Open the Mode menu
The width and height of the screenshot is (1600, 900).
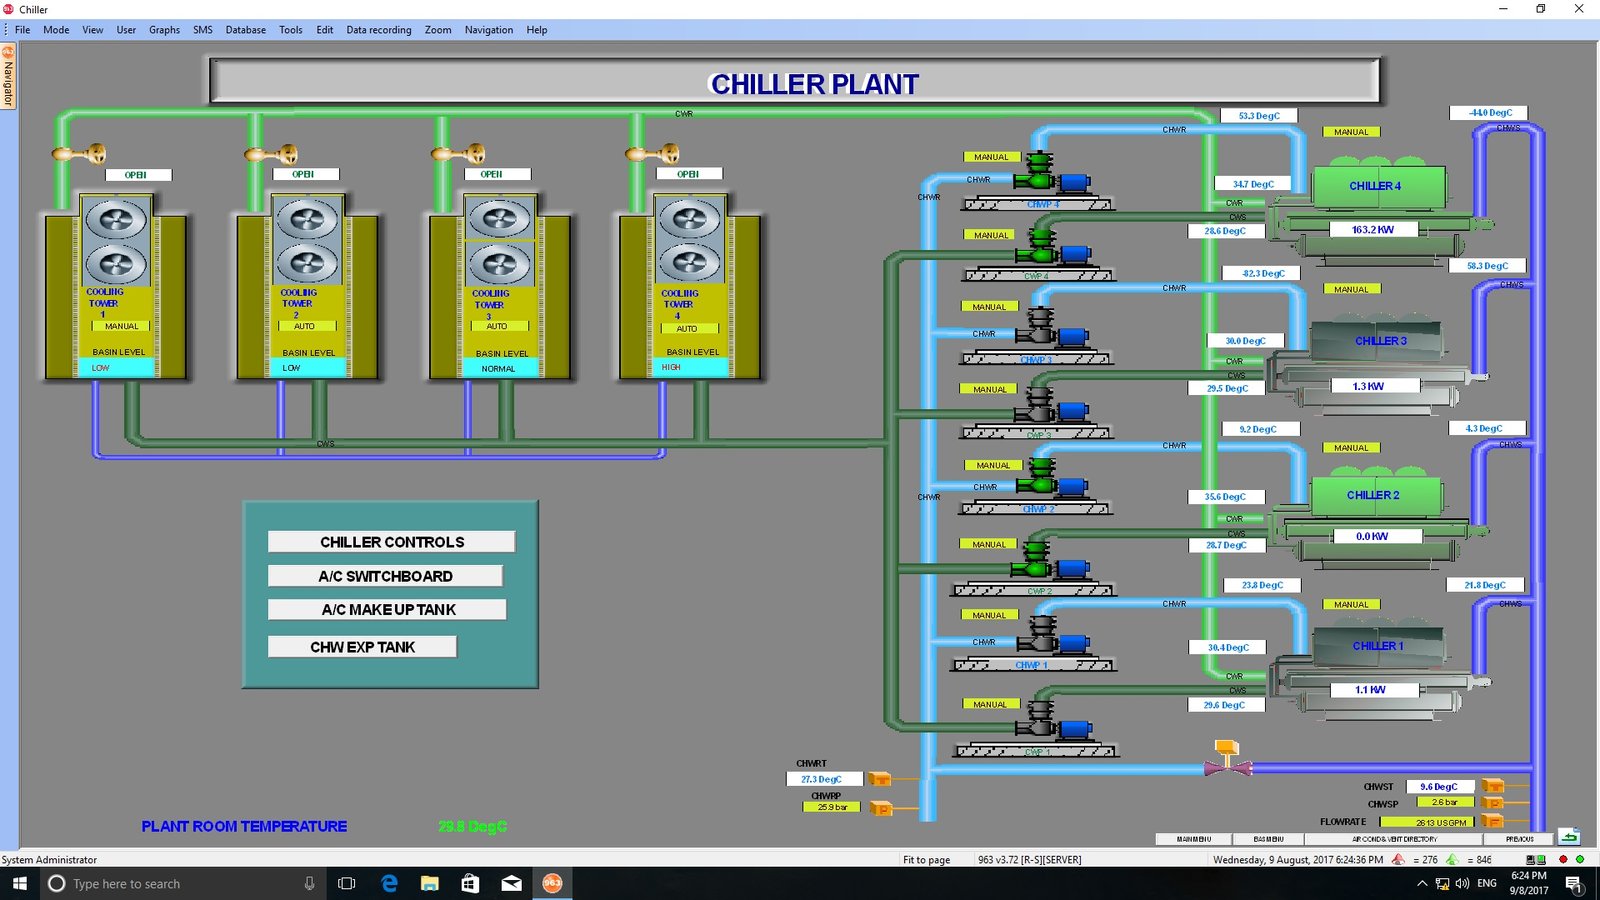[56, 30]
